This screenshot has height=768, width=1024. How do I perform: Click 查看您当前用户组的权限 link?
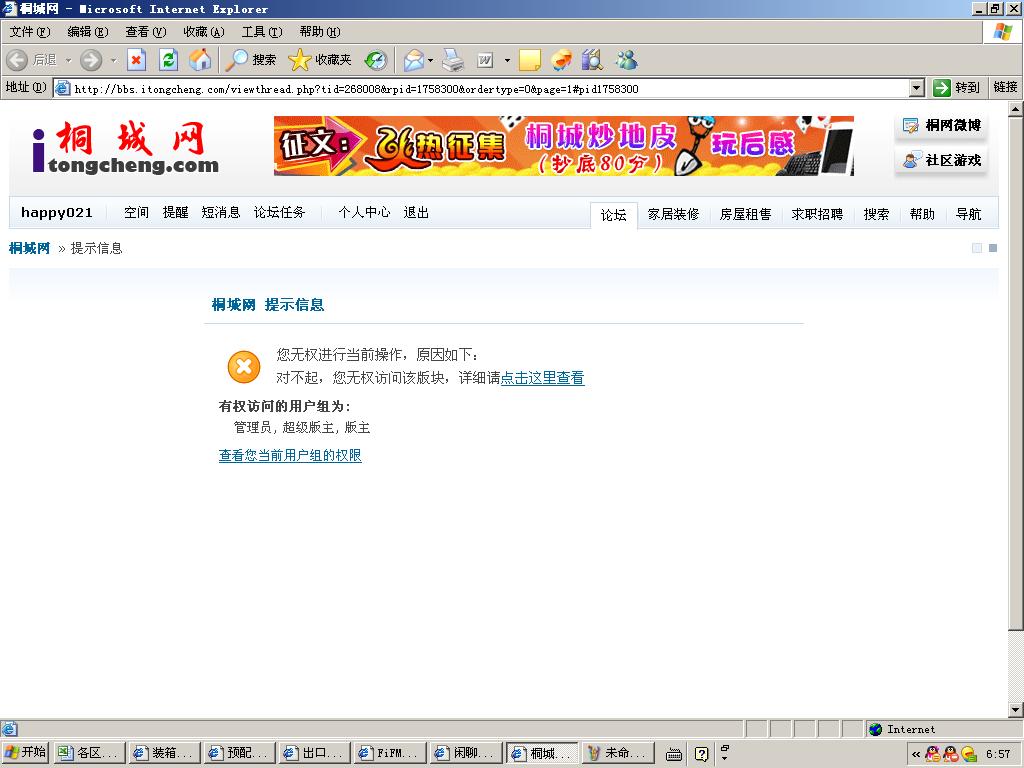(x=290, y=456)
